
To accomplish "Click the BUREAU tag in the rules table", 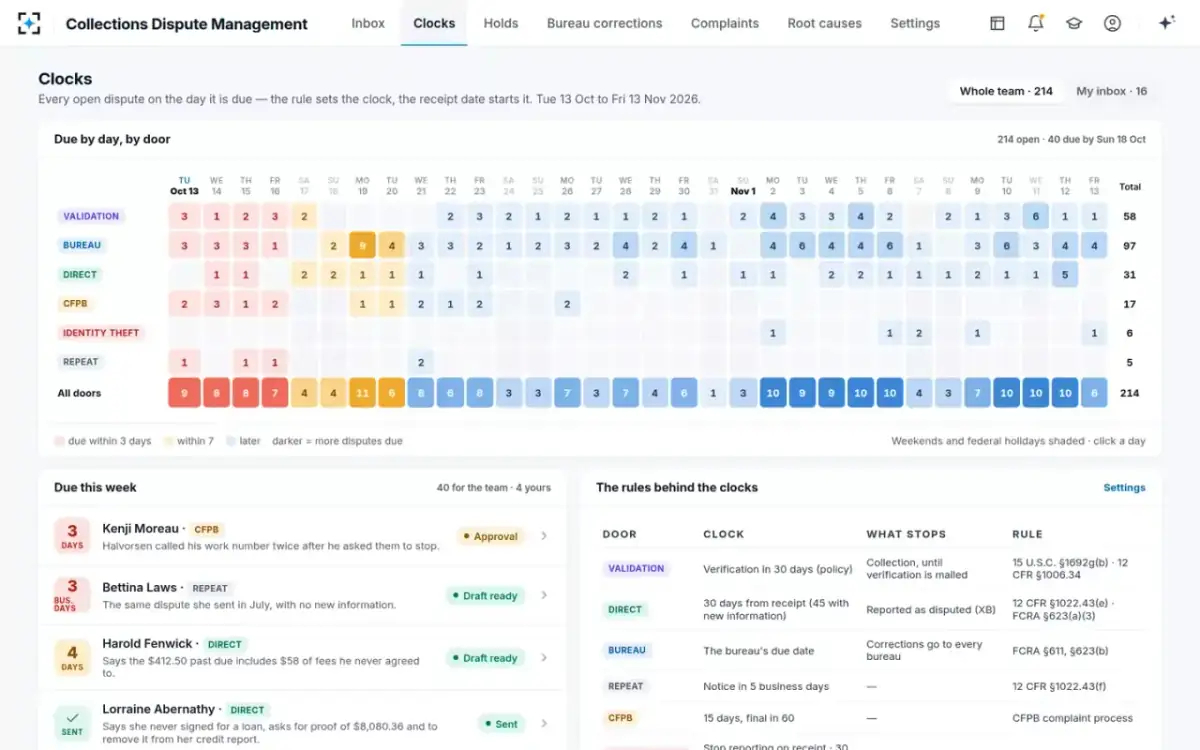I will [627, 650].
